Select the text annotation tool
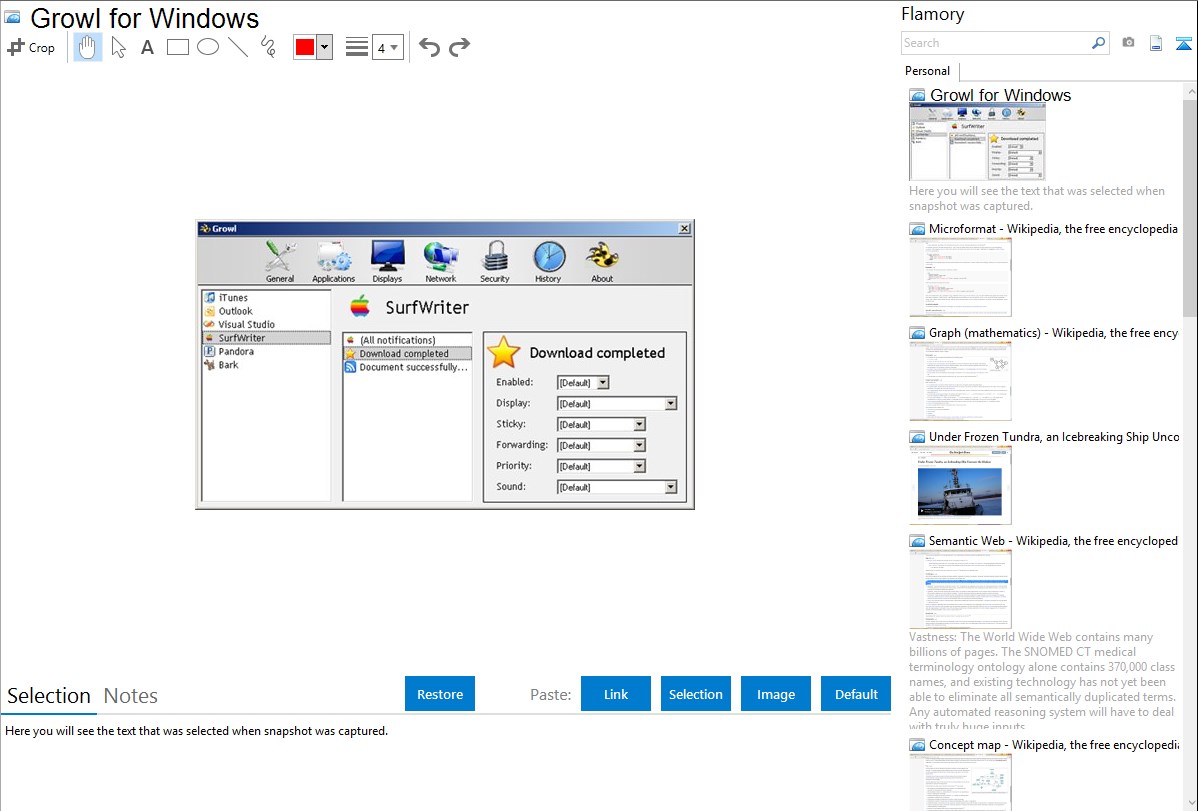This screenshot has width=1198, height=811. click(x=147, y=47)
